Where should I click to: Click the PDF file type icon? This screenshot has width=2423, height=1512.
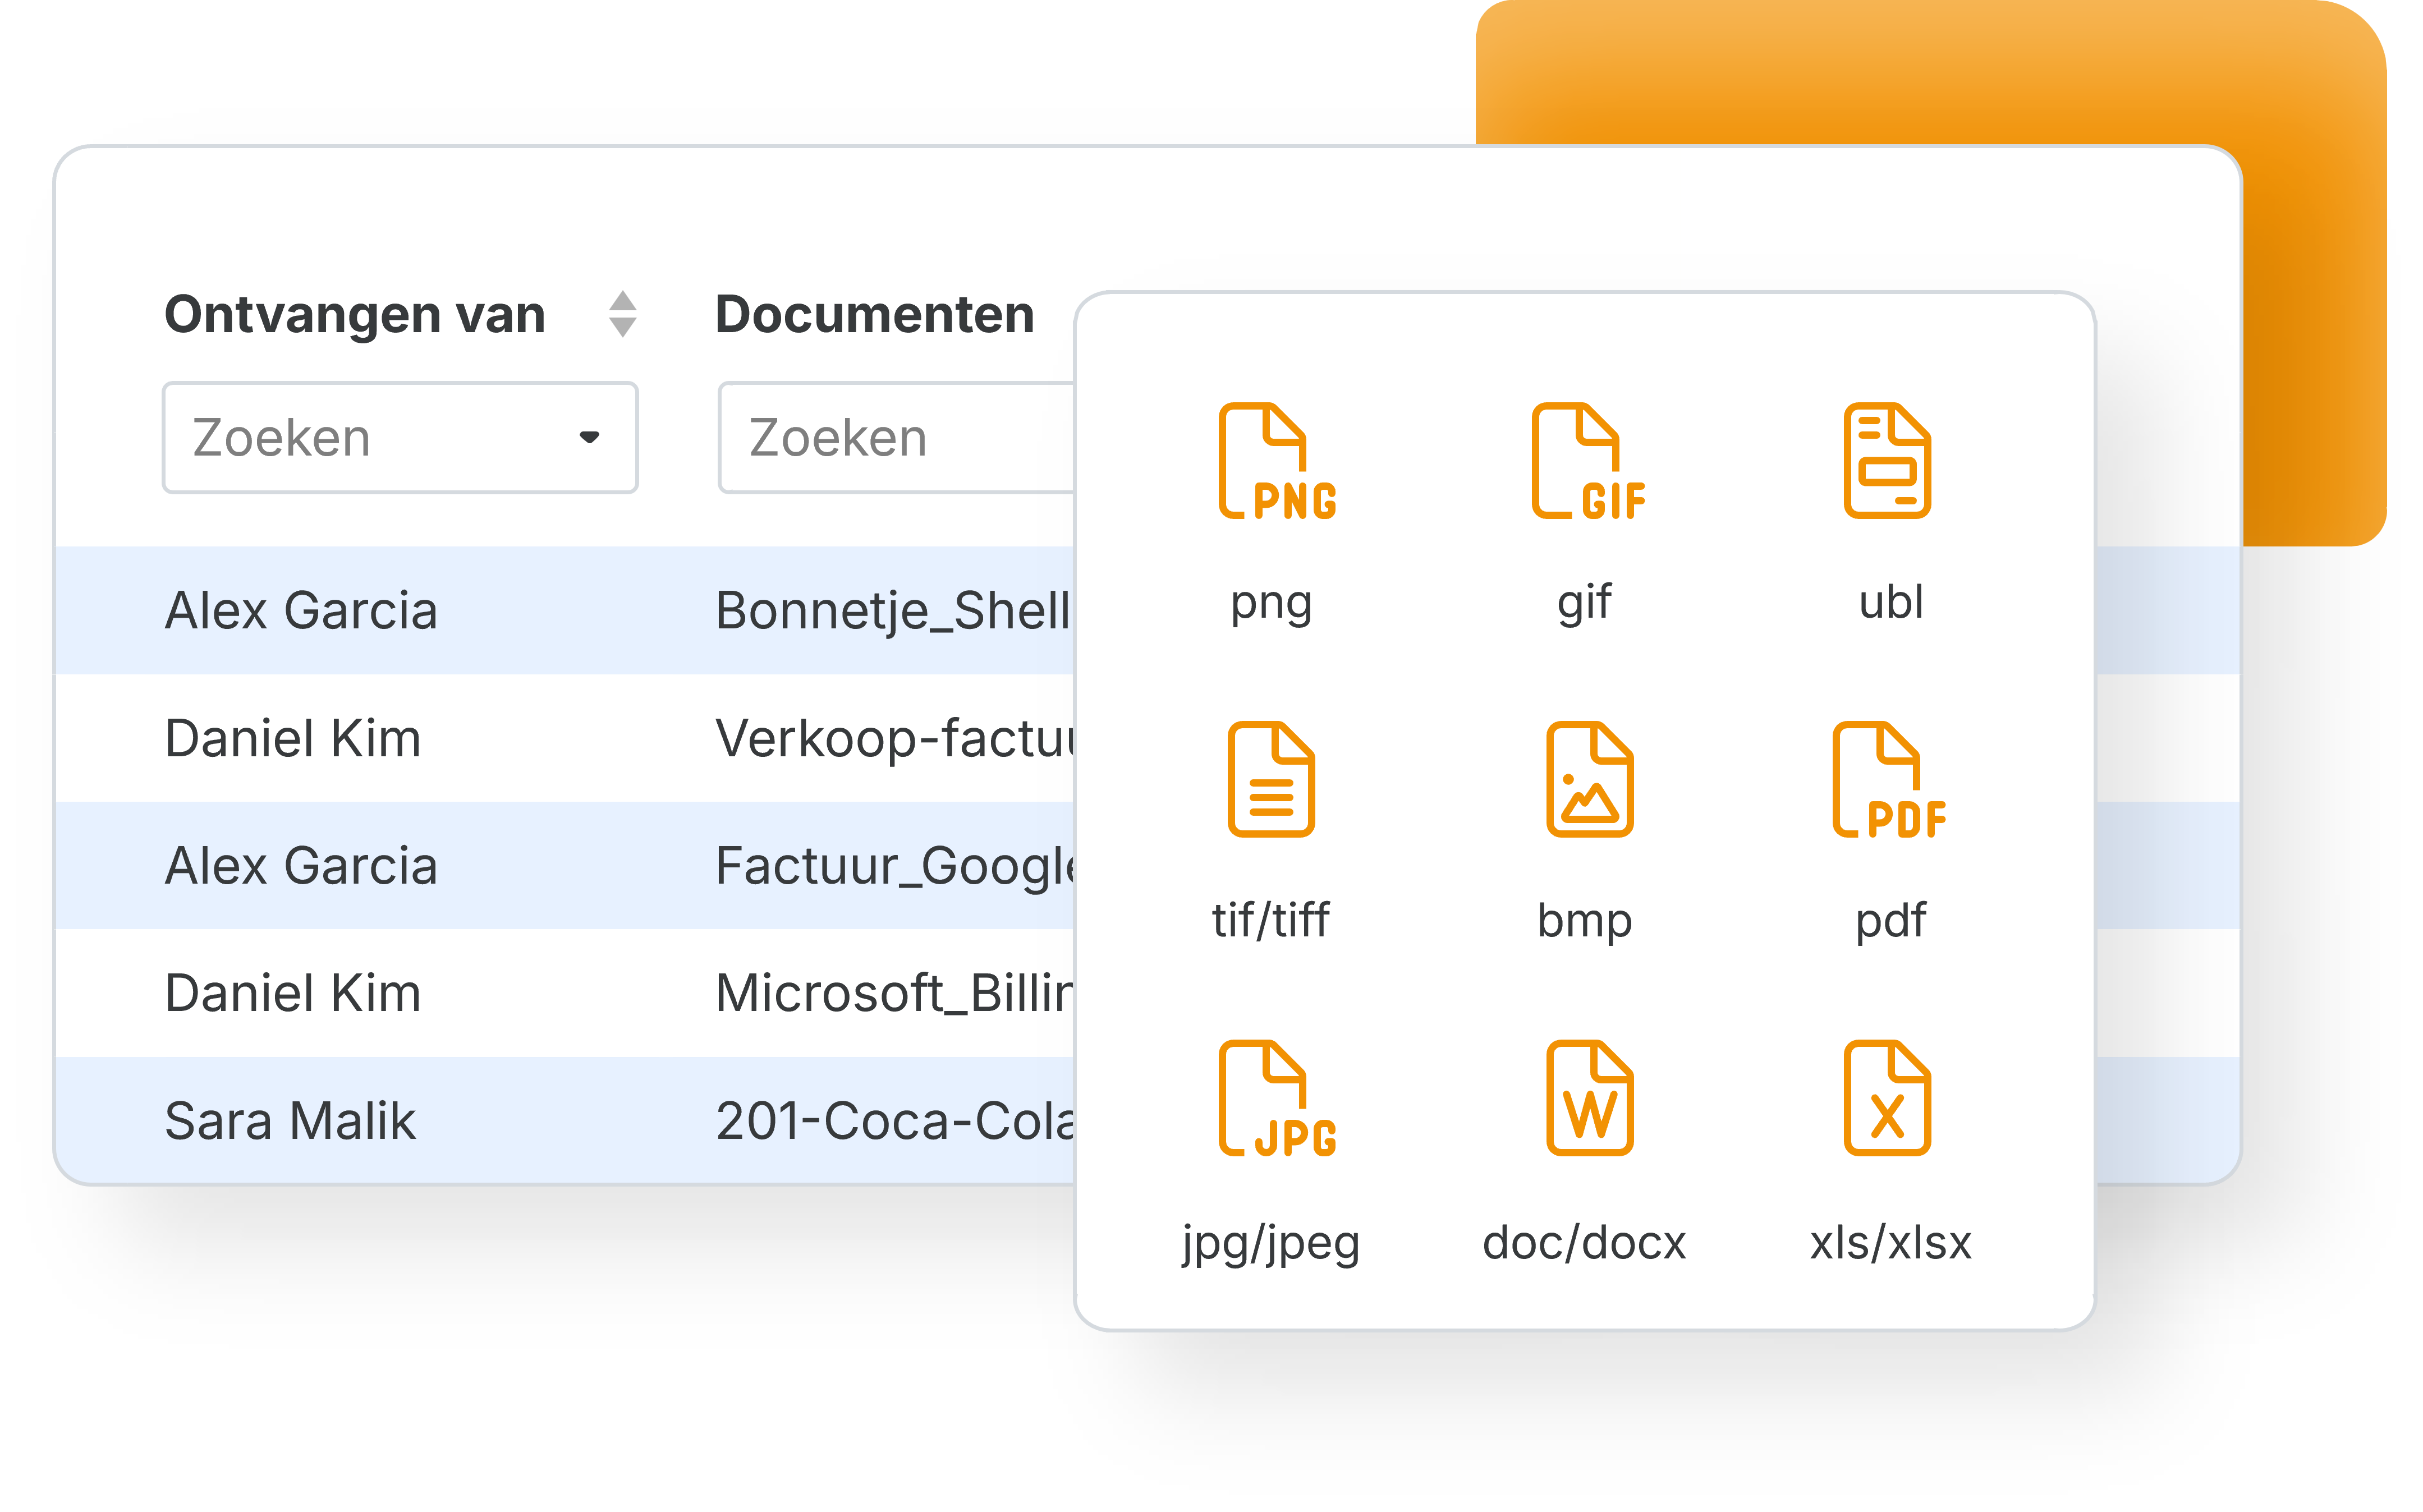click(1888, 779)
